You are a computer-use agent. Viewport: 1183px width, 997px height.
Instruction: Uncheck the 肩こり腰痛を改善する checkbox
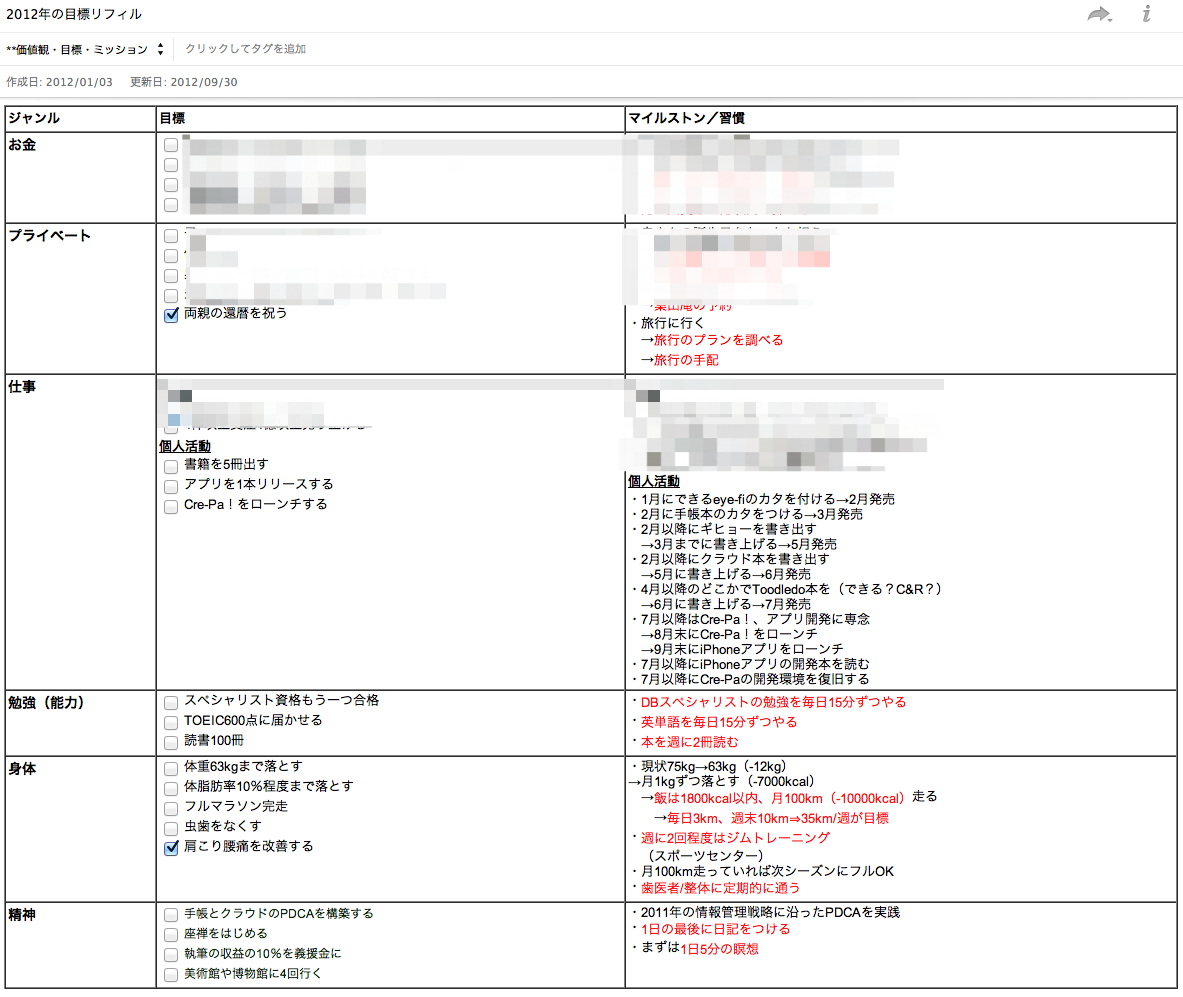coord(171,848)
